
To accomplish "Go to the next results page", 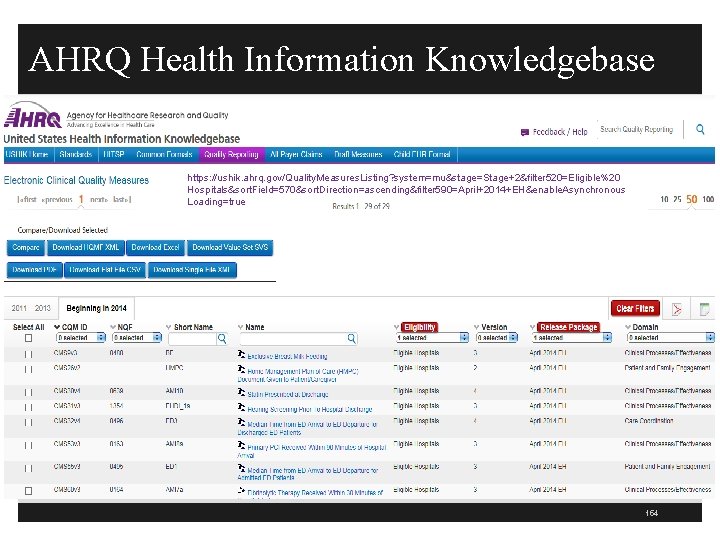I will coord(99,200).
